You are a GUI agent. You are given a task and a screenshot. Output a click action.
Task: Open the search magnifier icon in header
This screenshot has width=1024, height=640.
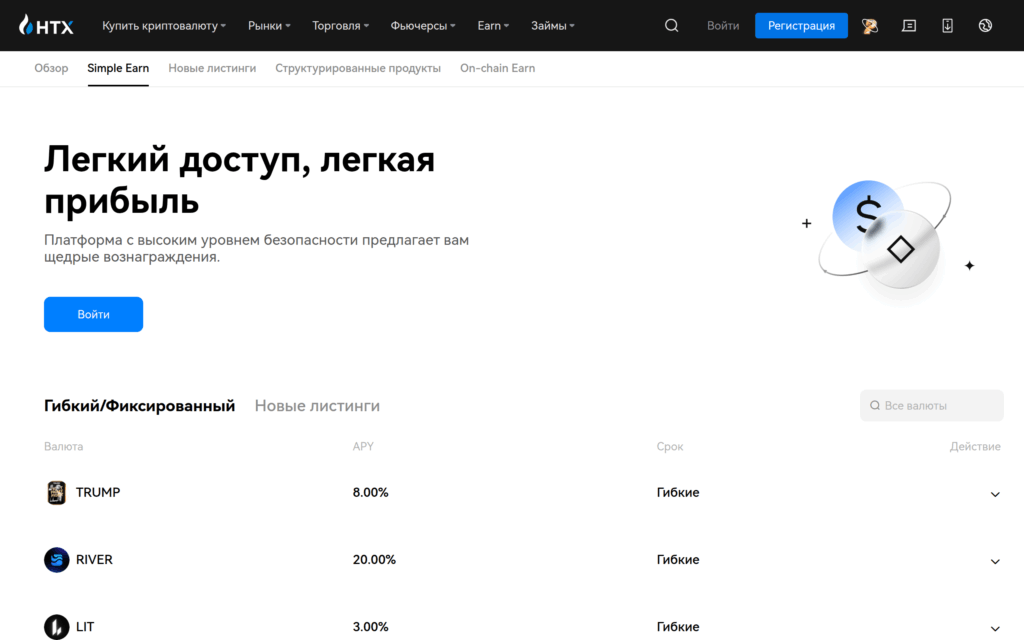pos(671,25)
